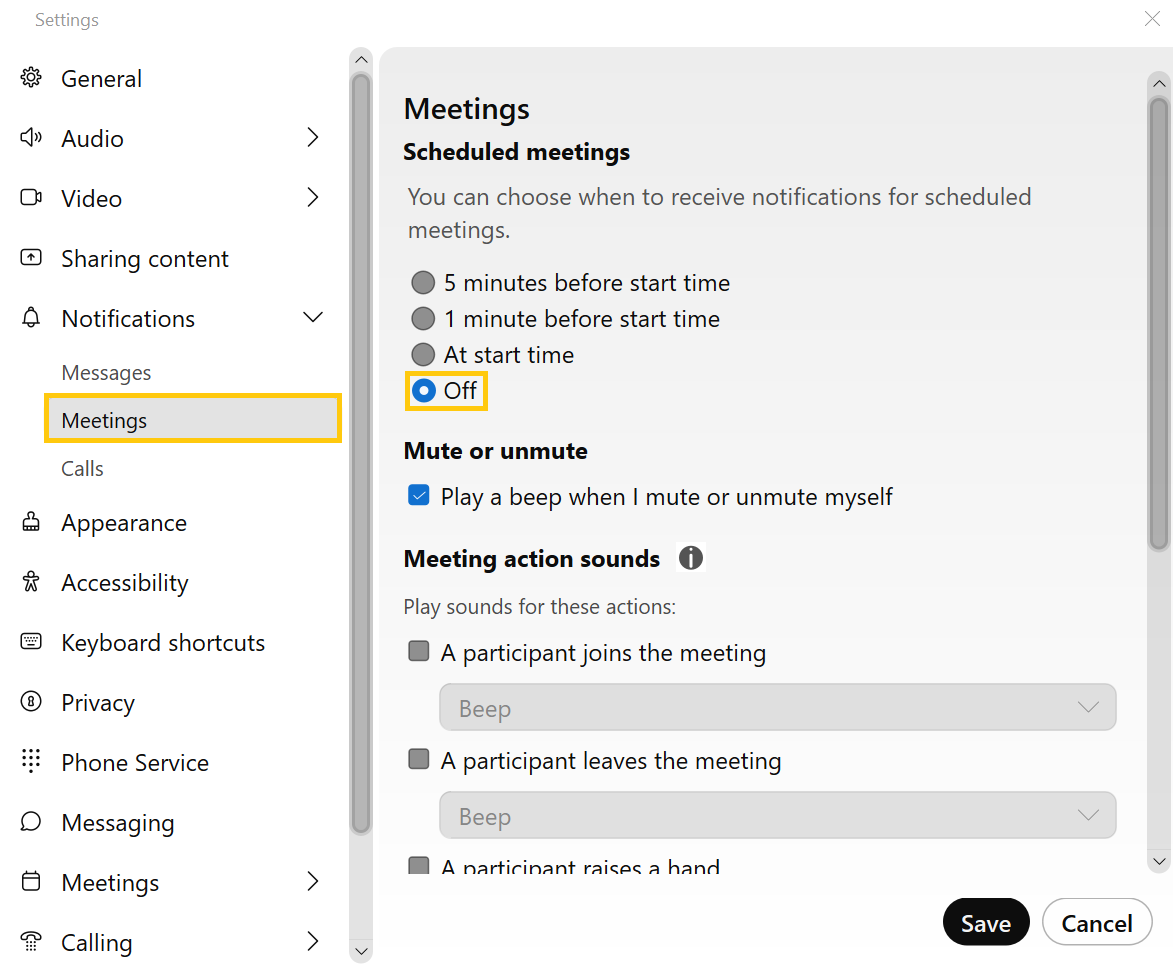Click the Appearance paintbrush icon
1173x964 pixels.
click(x=31, y=522)
